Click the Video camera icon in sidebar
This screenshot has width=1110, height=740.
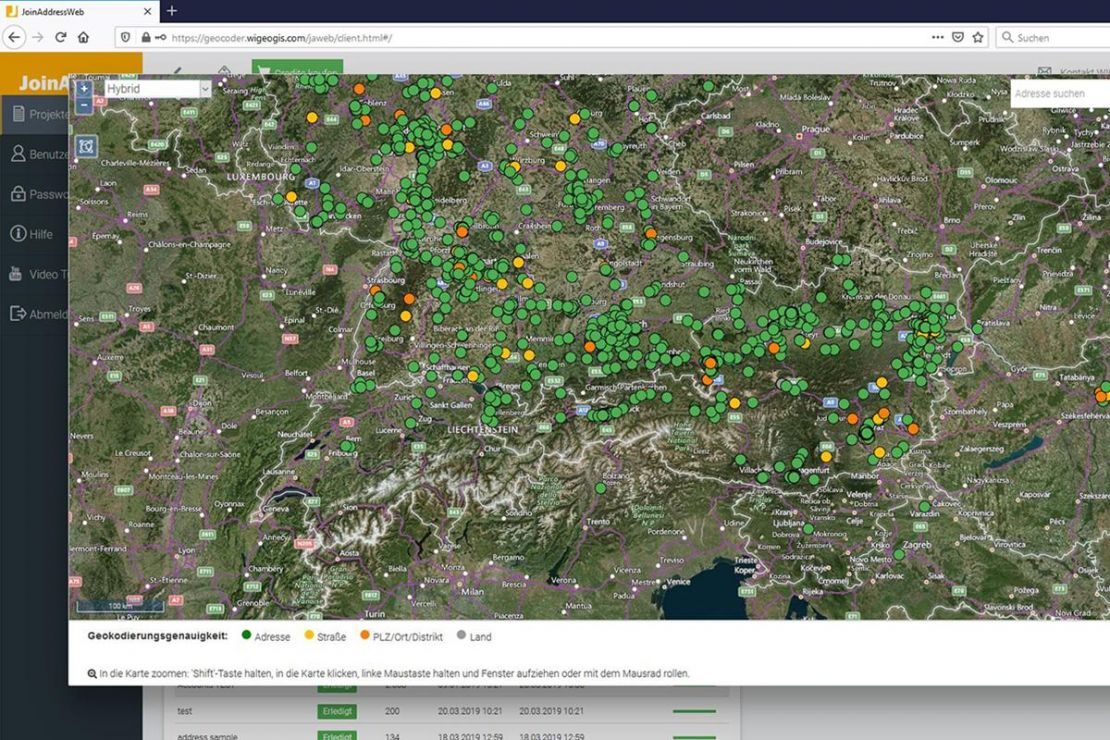tap(16, 274)
